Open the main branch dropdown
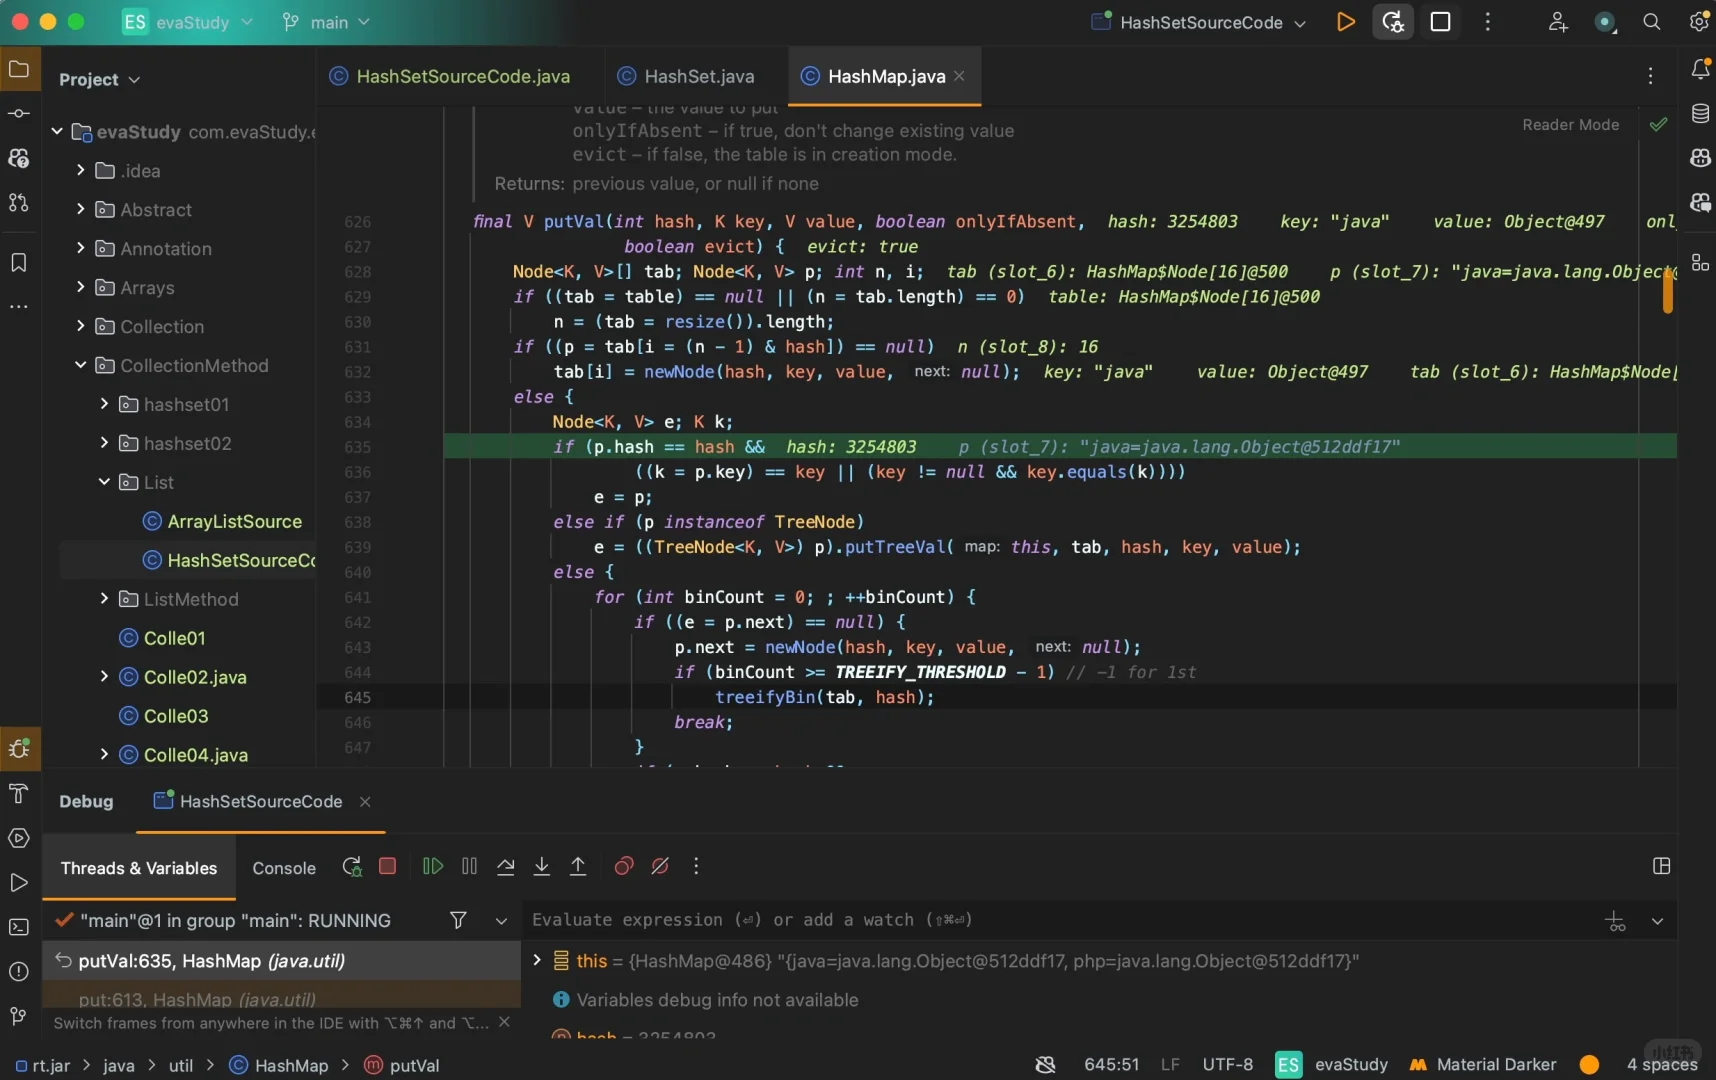1716x1080 pixels. [x=327, y=22]
